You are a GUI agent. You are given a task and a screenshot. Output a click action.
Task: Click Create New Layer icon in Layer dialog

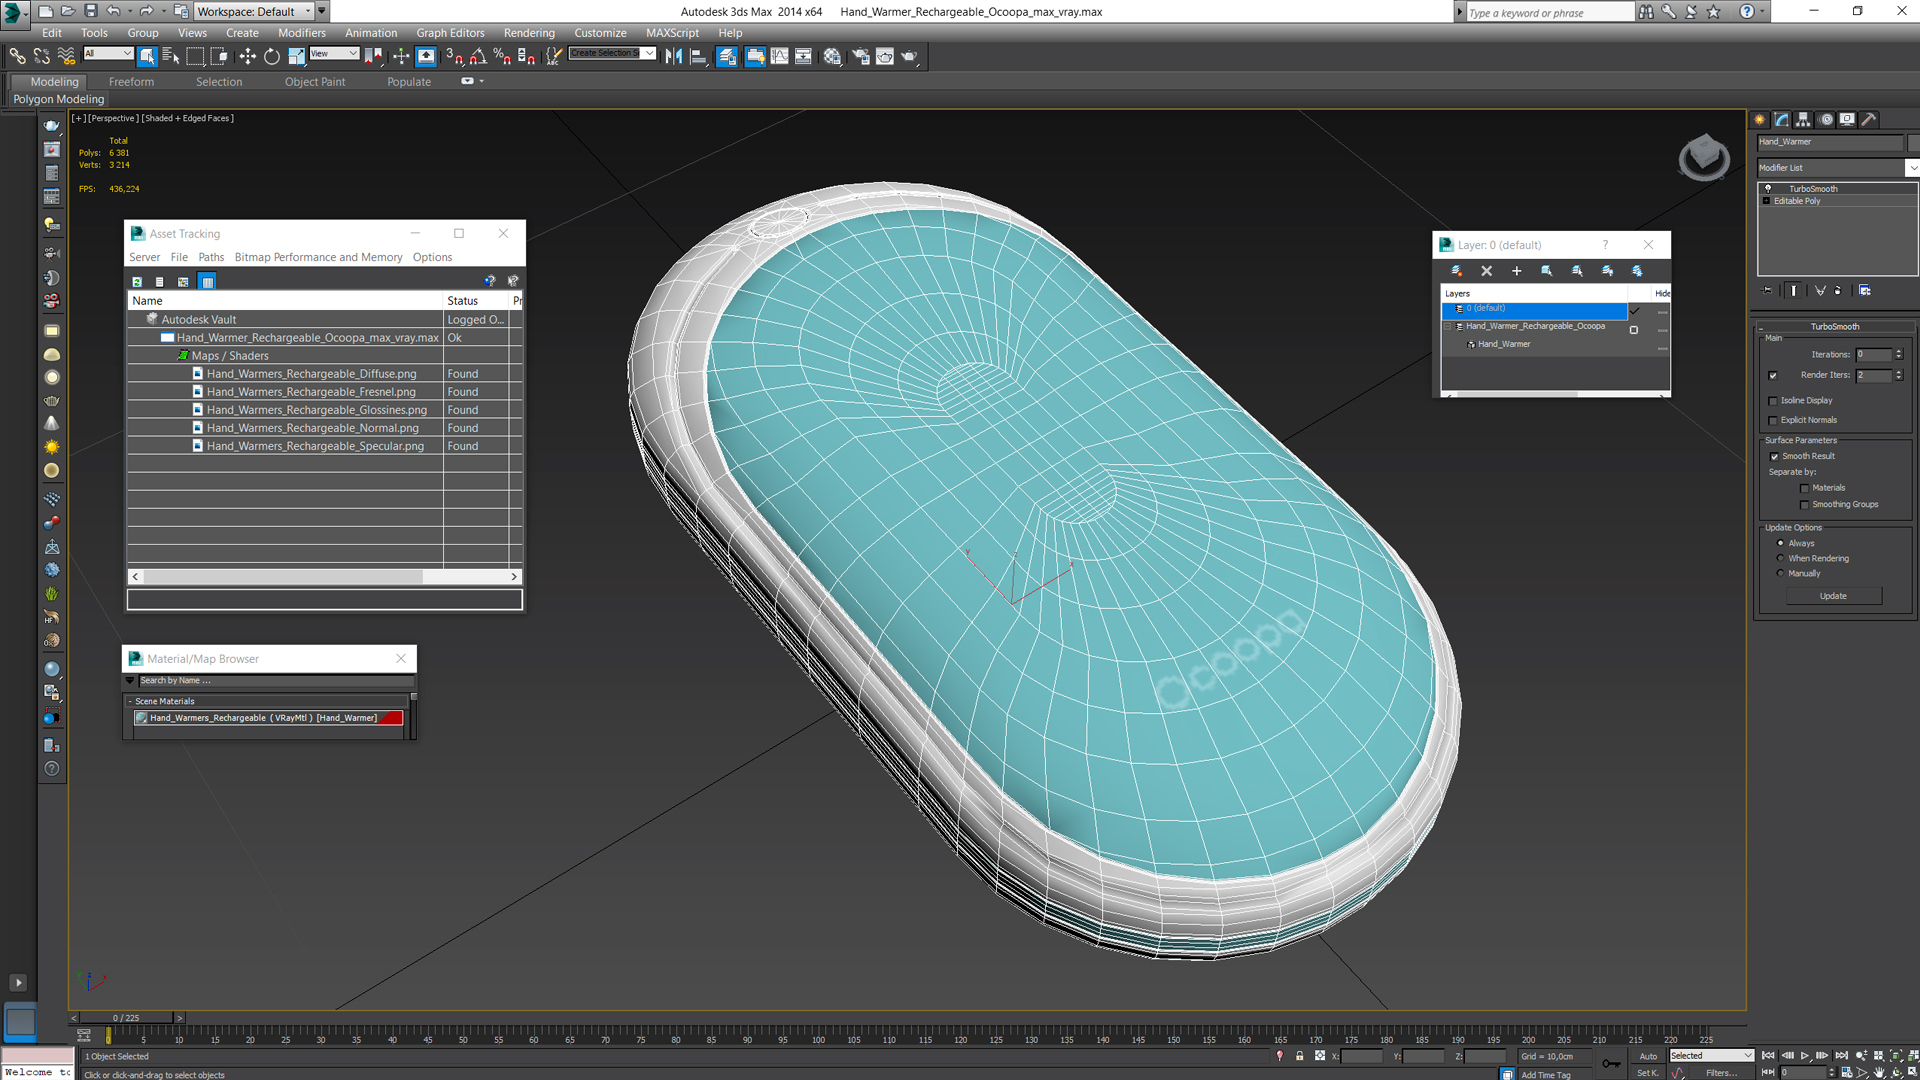tap(1456, 271)
